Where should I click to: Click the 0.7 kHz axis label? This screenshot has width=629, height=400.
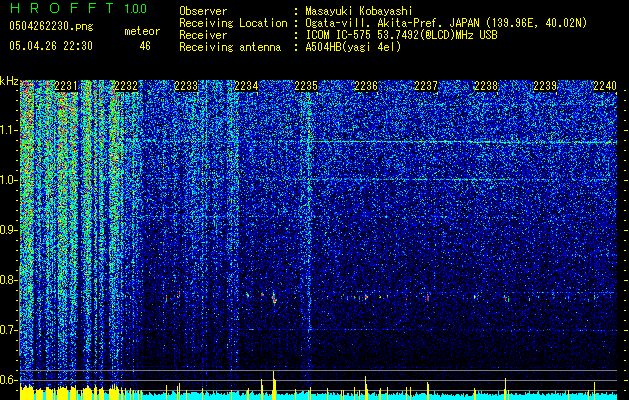pos(9,330)
